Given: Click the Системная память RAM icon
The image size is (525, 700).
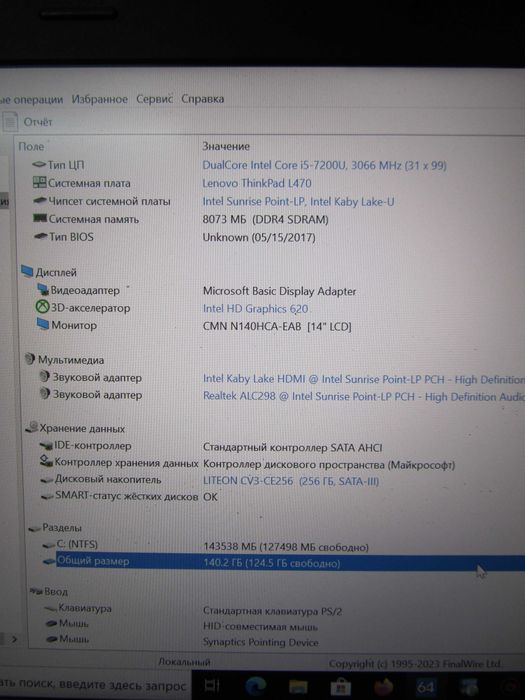Looking at the screenshot, I should (x=40, y=219).
